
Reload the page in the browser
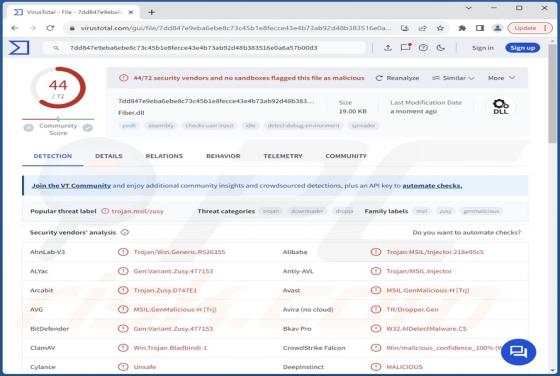[50, 28]
